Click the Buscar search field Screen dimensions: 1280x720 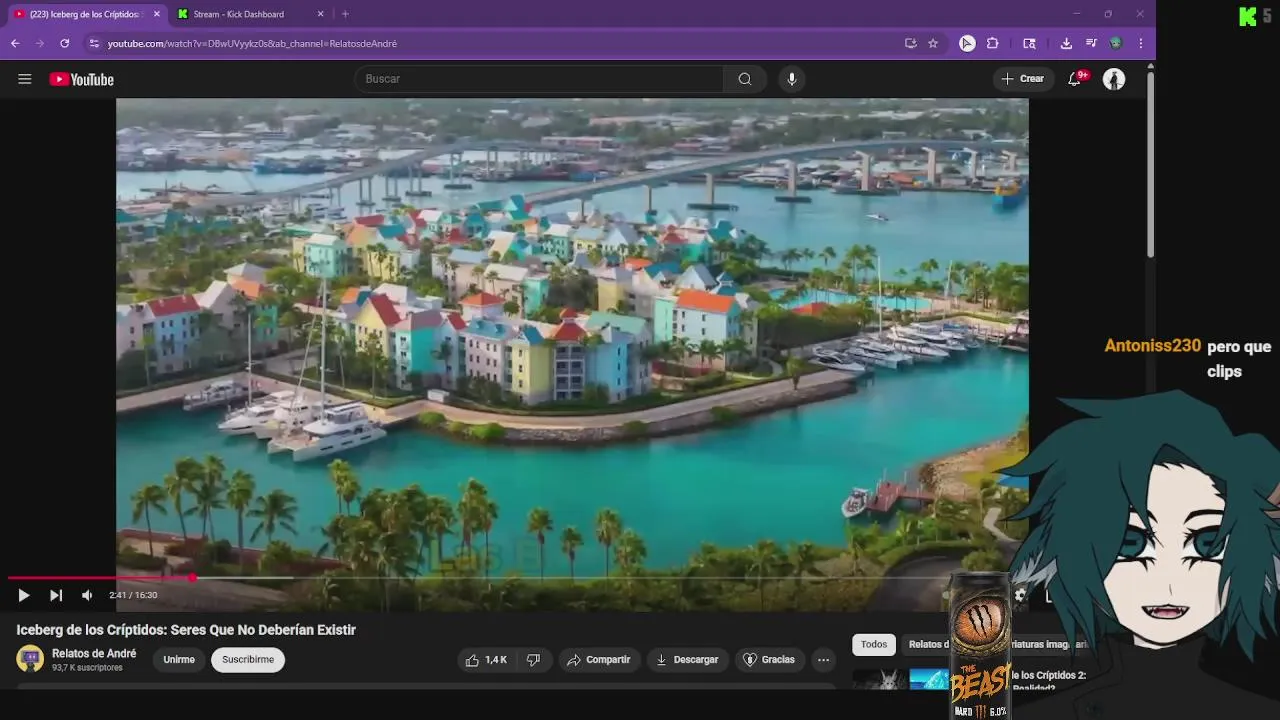click(x=540, y=79)
